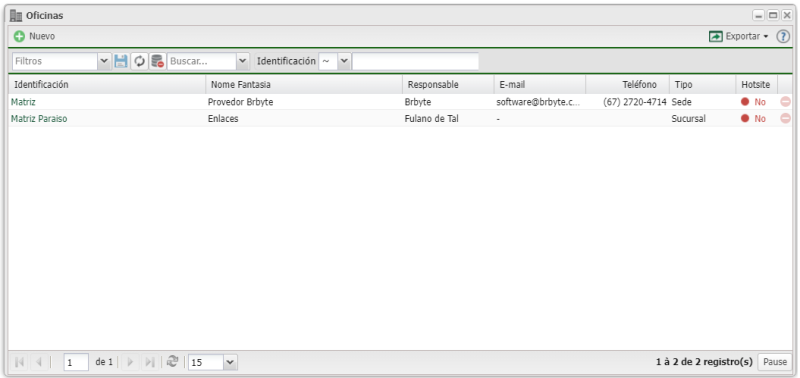
Task: Sort by the Nome Fantasia column header
Action: click(x=304, y=85)
